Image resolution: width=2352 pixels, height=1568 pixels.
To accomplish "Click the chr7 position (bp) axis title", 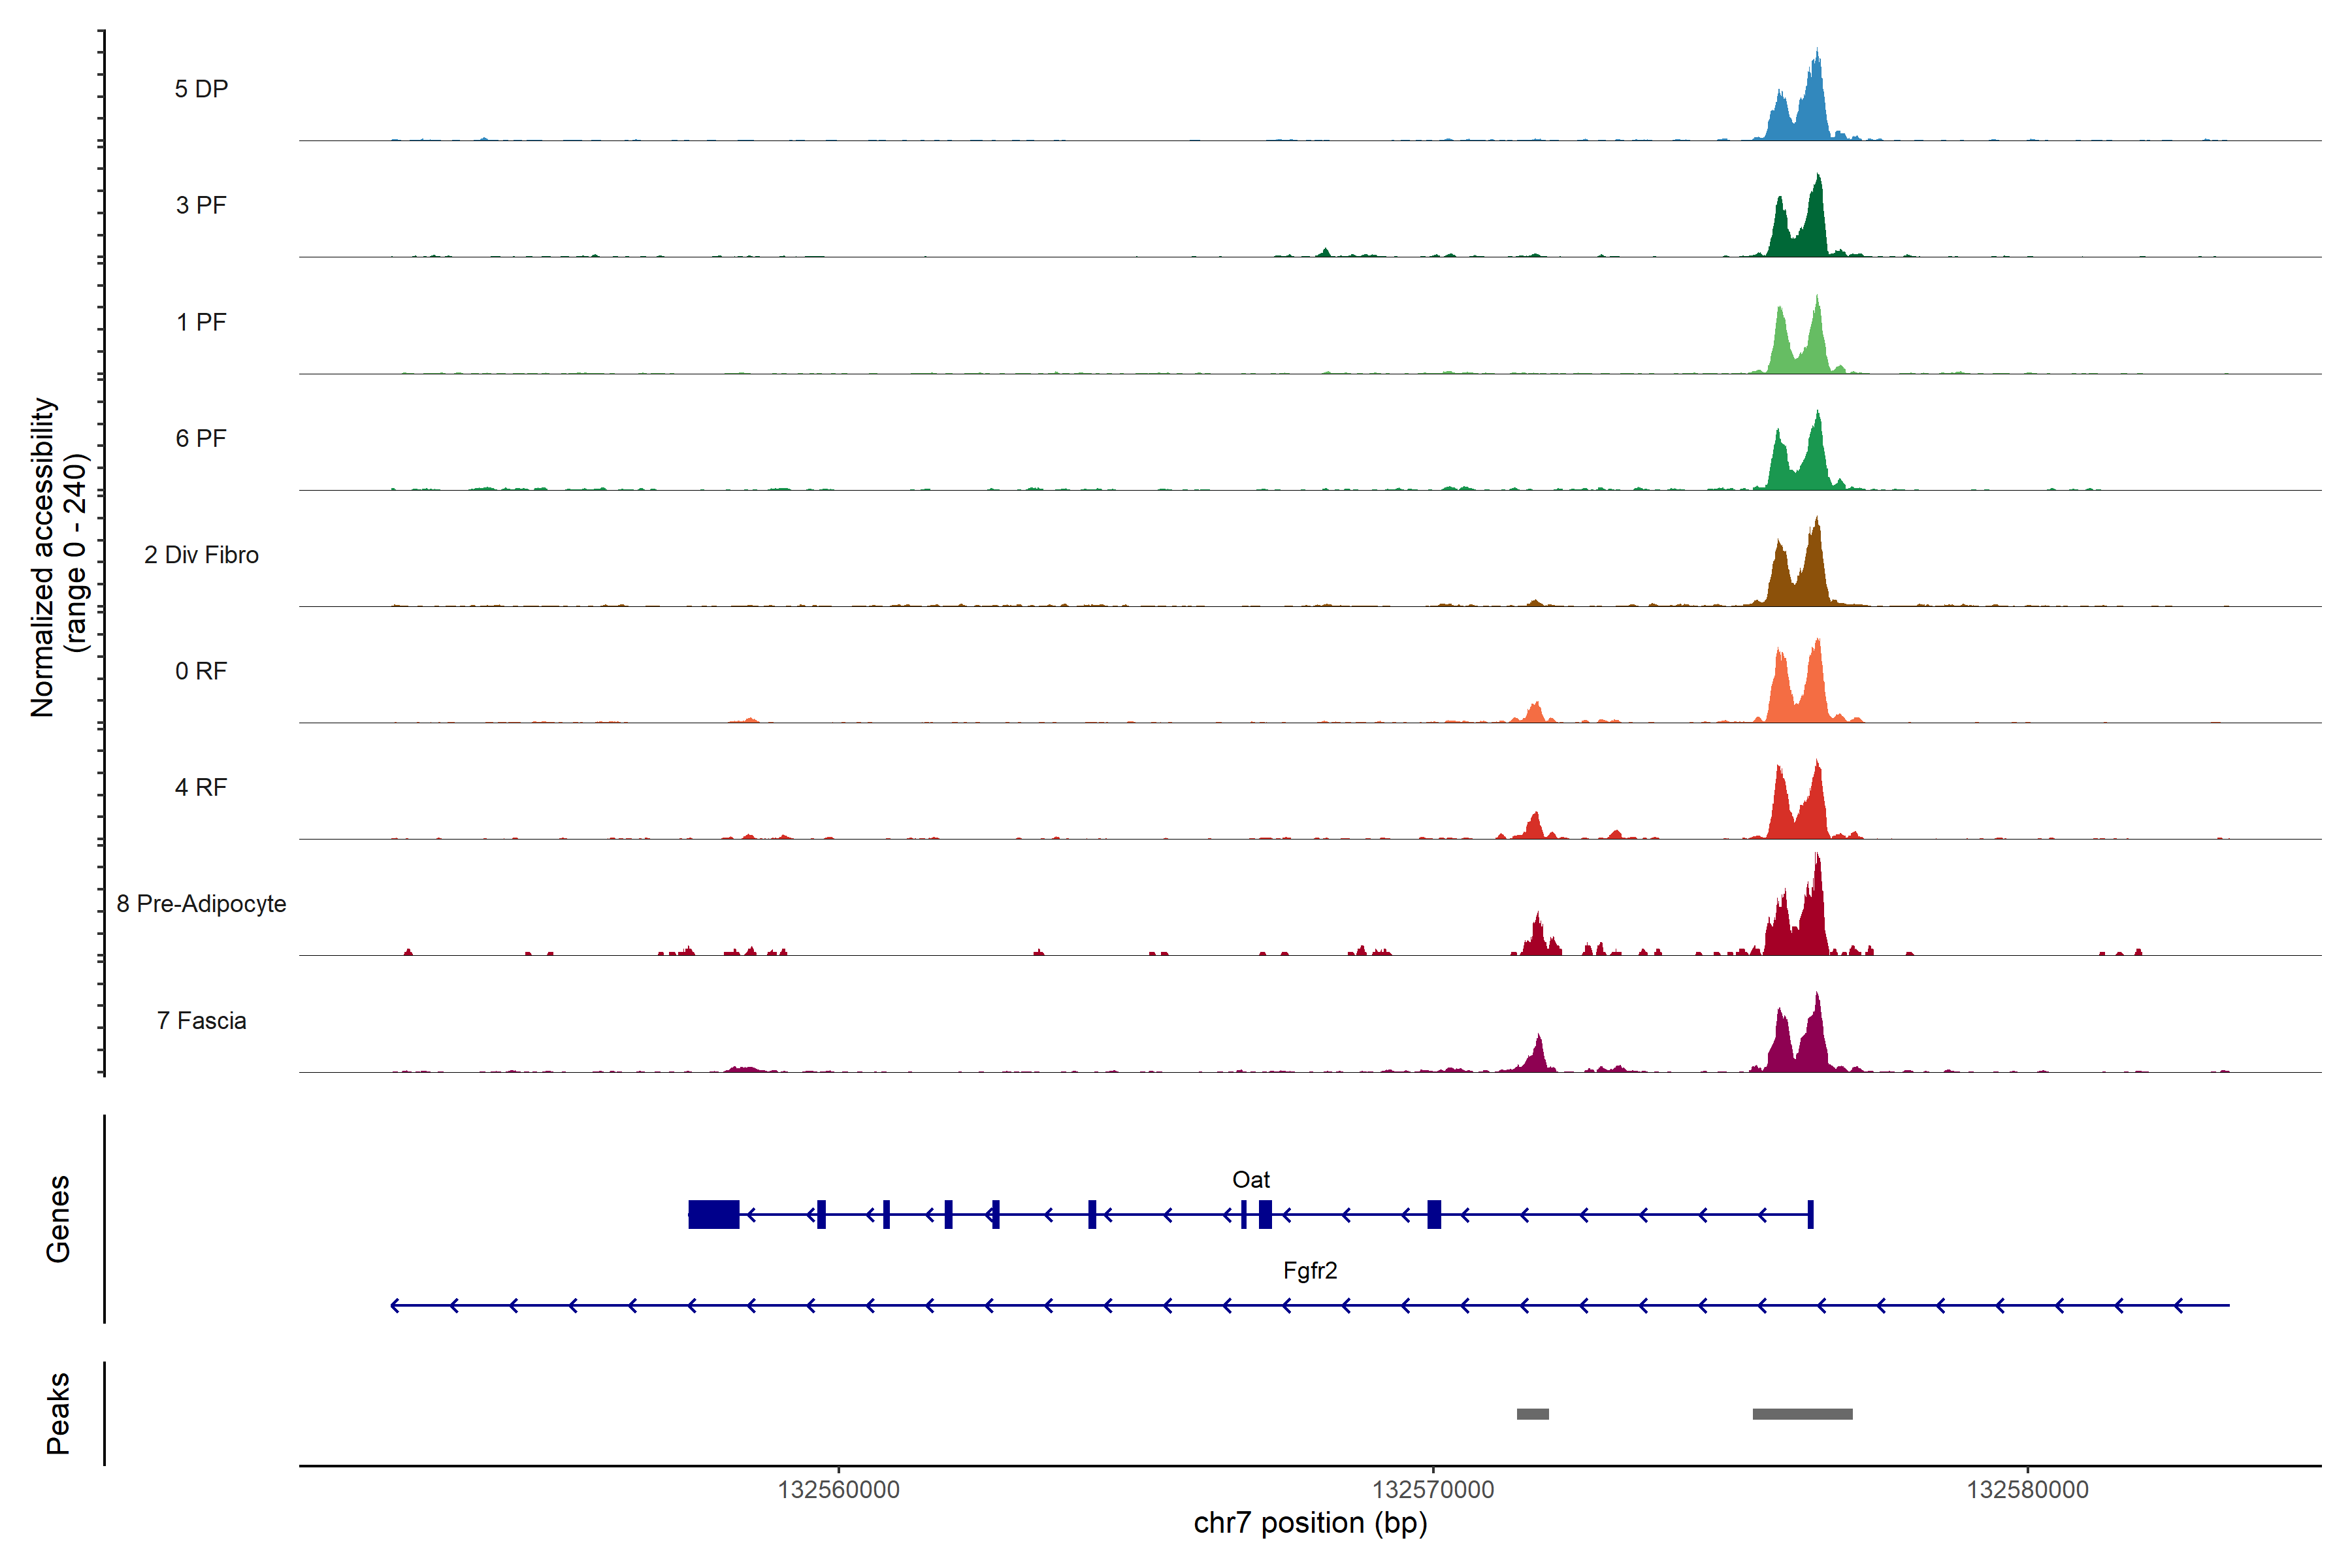I will pos(1310,1523).
